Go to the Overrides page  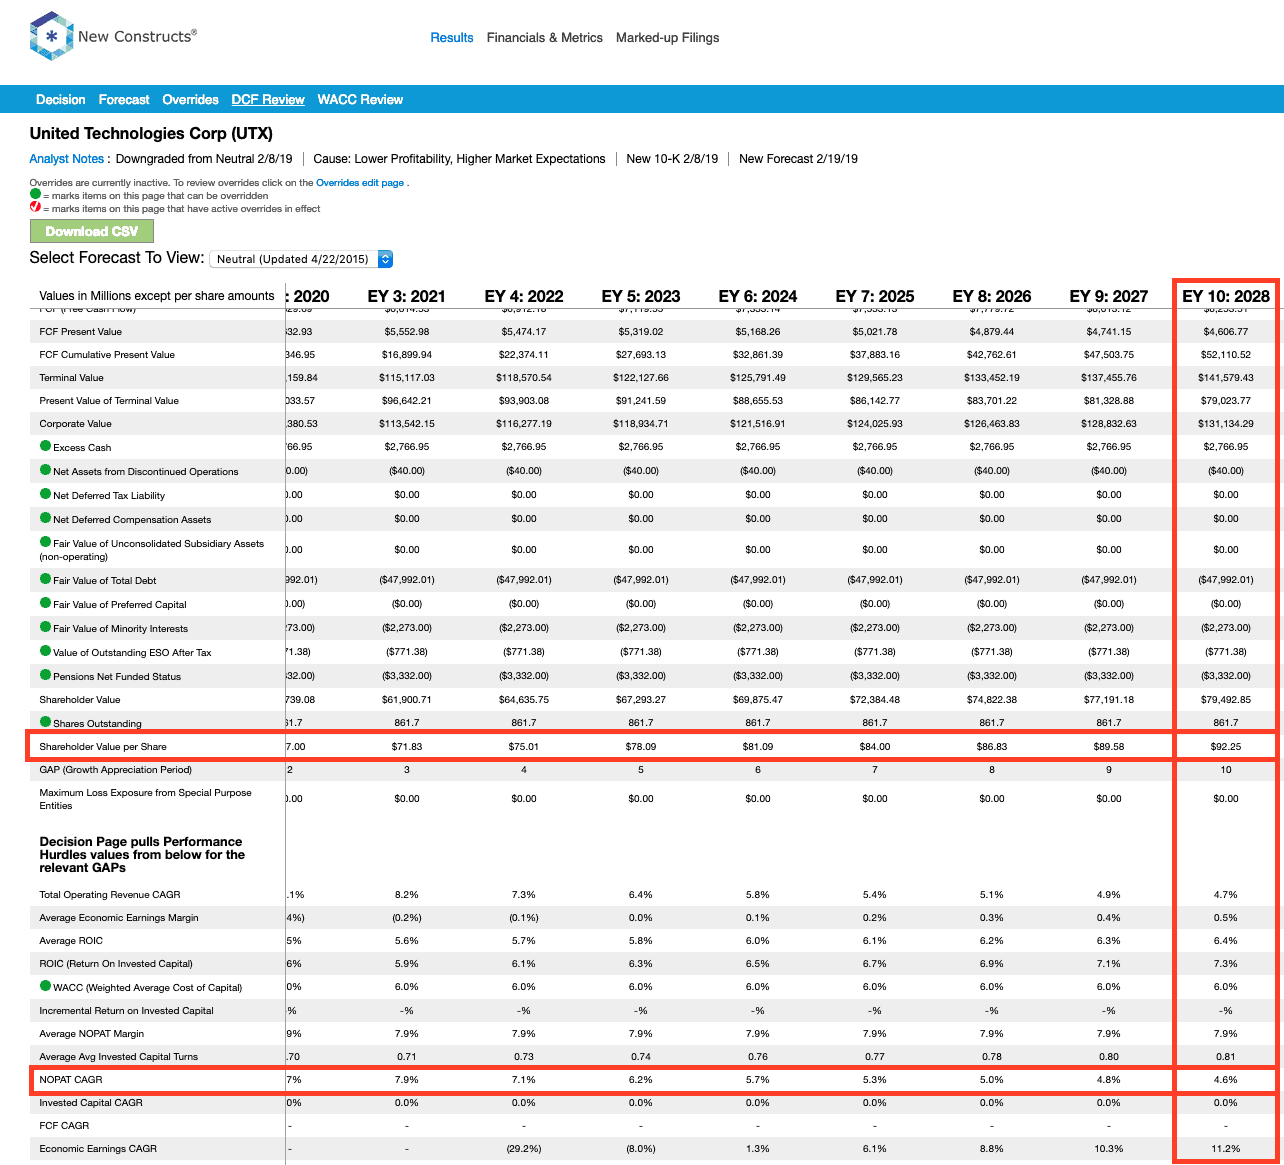[190, 100]
